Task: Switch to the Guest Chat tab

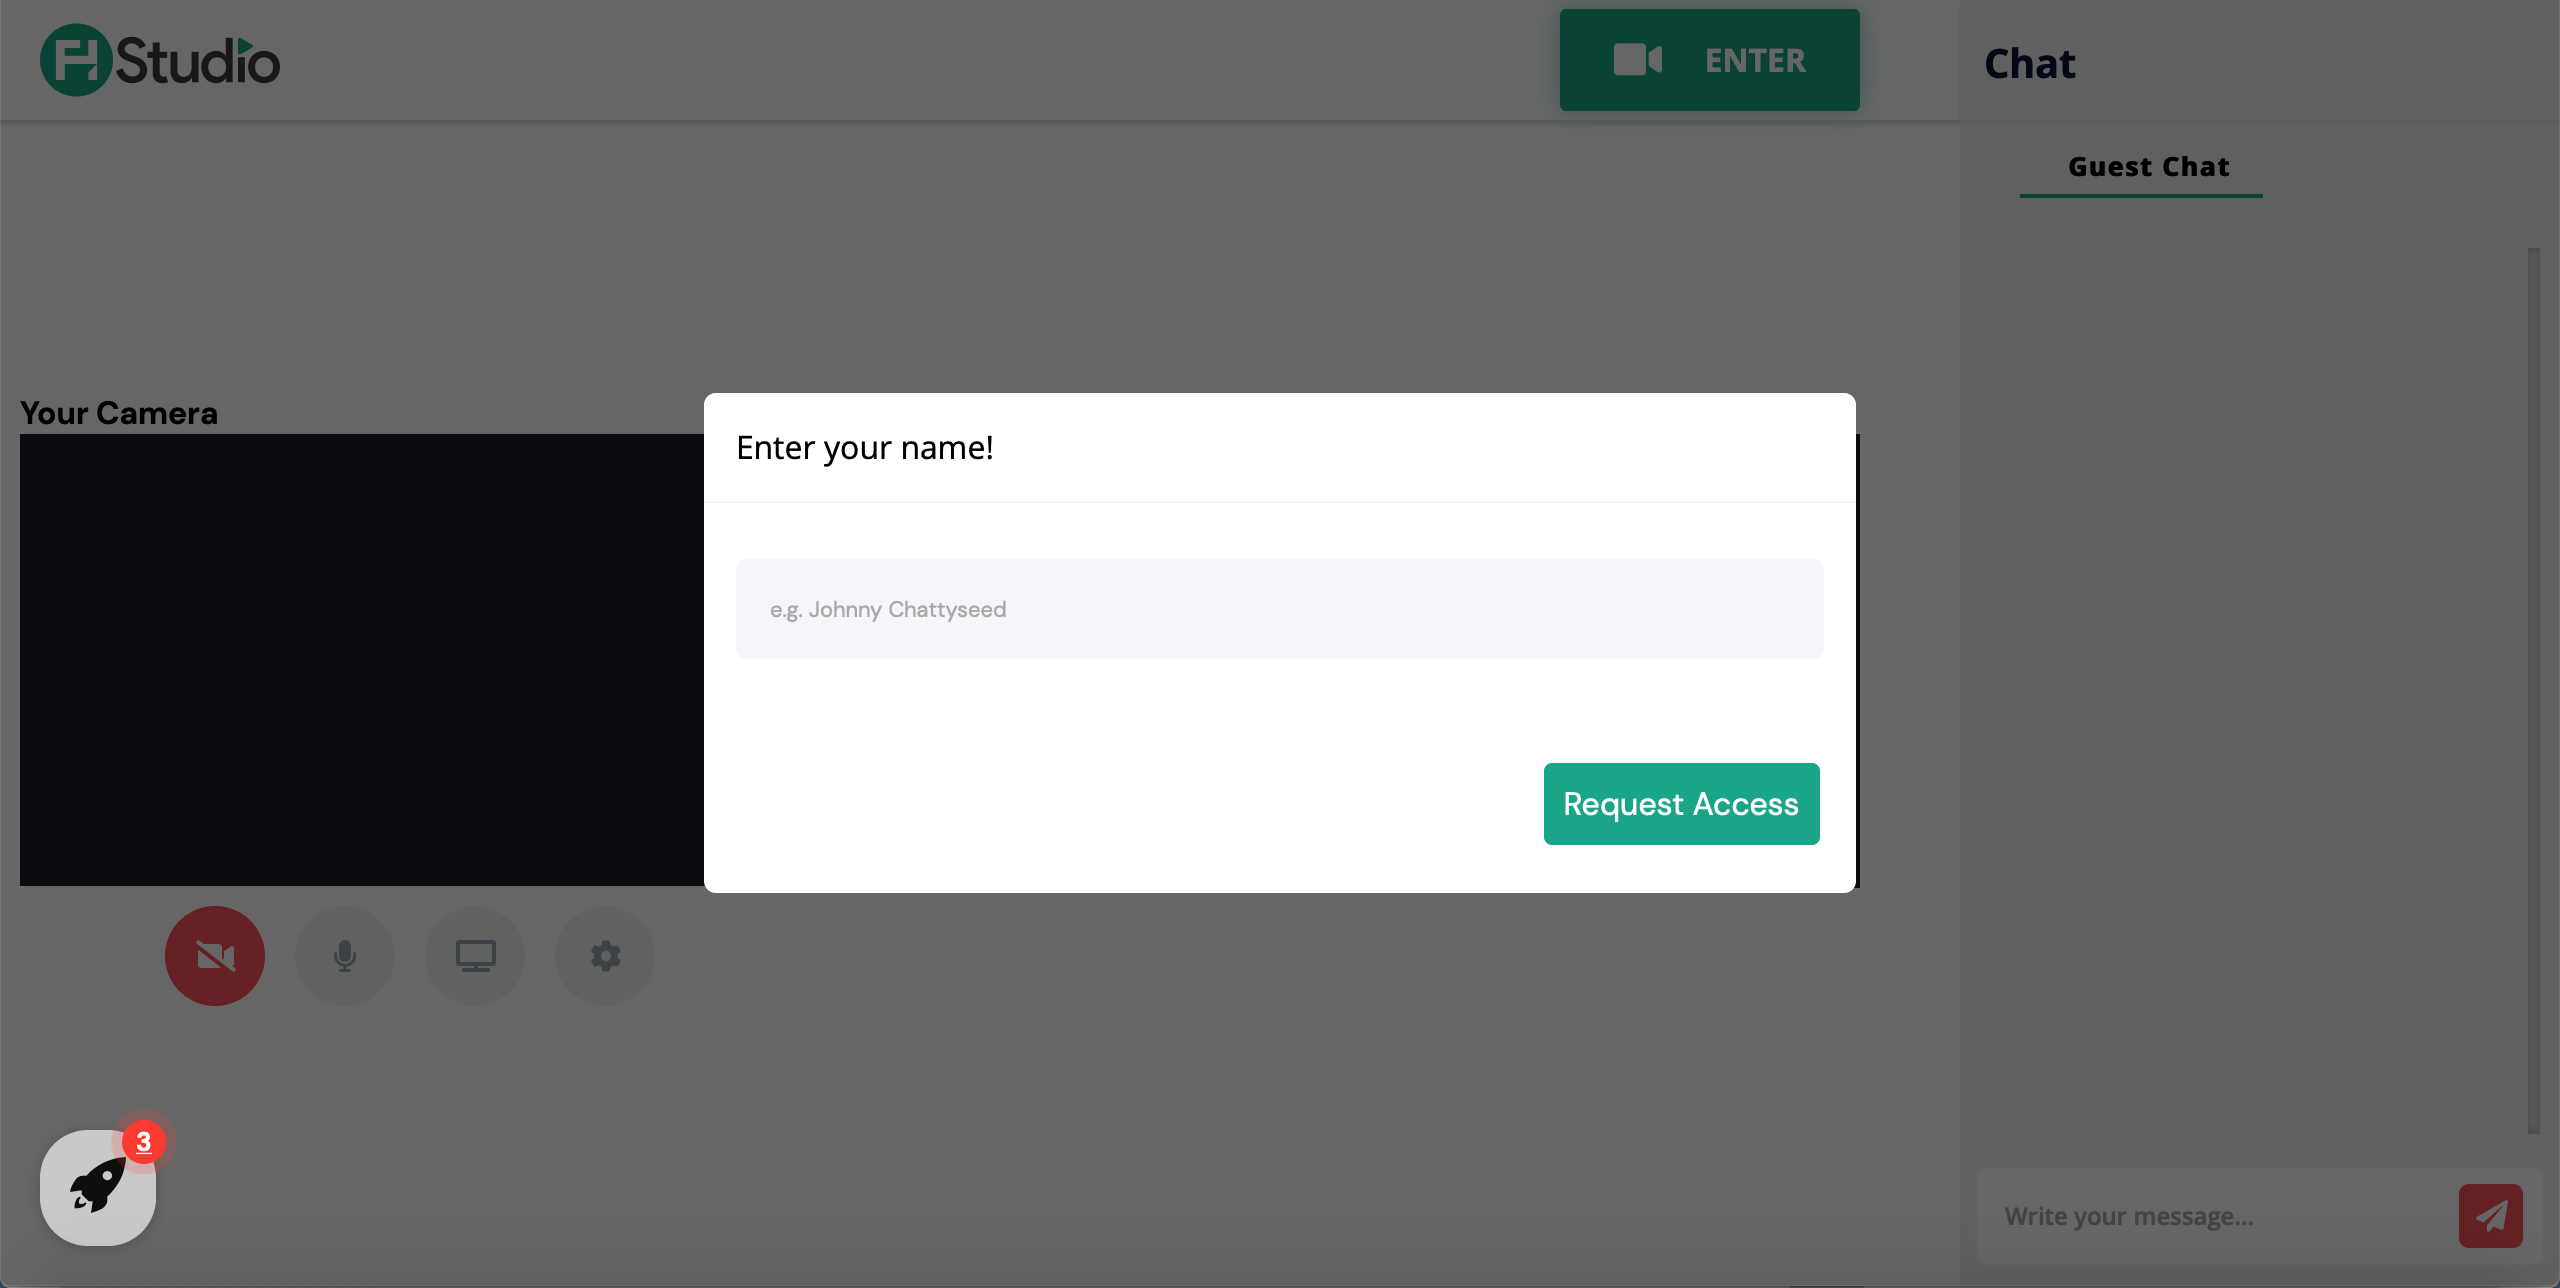Action: (2148, 167)
